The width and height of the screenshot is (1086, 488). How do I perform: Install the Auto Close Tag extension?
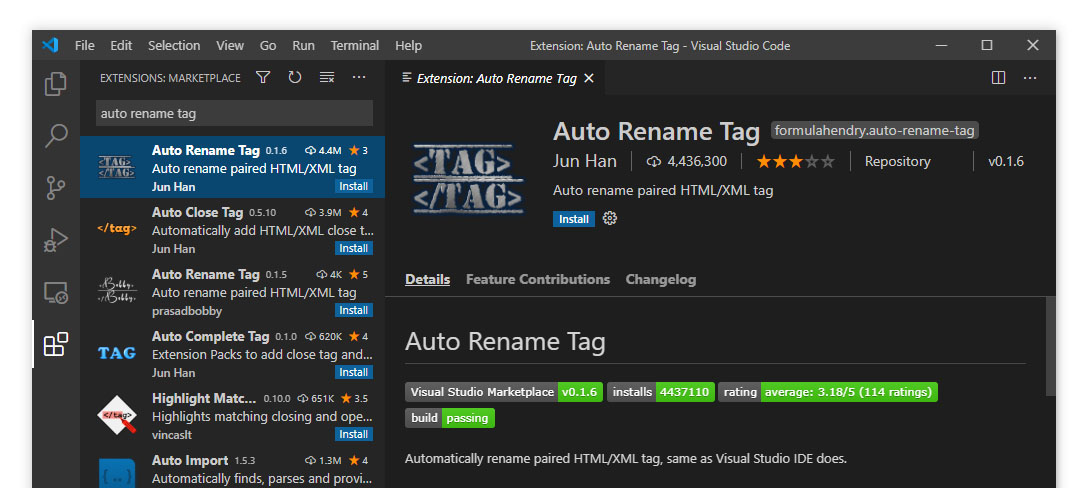[x=354, y=248]
